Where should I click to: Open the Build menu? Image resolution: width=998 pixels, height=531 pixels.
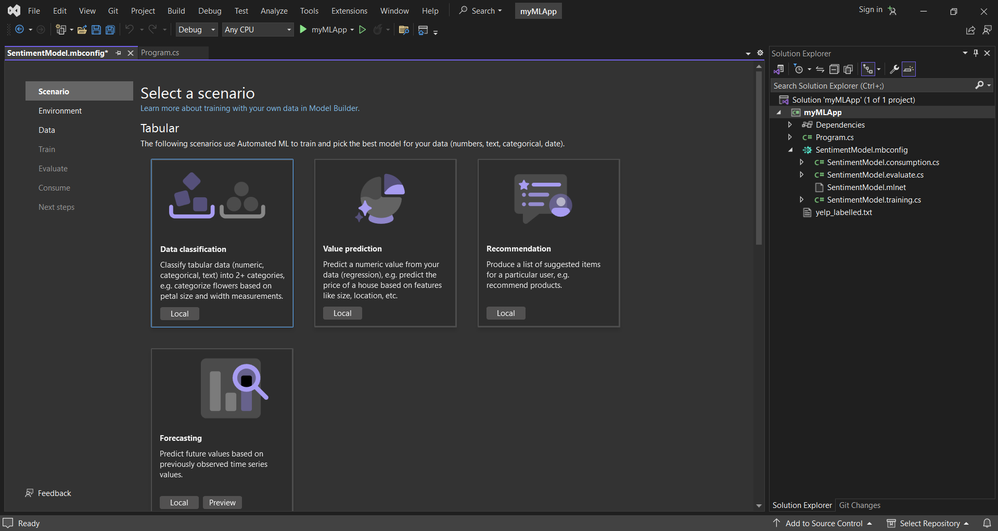coord(176,11)
